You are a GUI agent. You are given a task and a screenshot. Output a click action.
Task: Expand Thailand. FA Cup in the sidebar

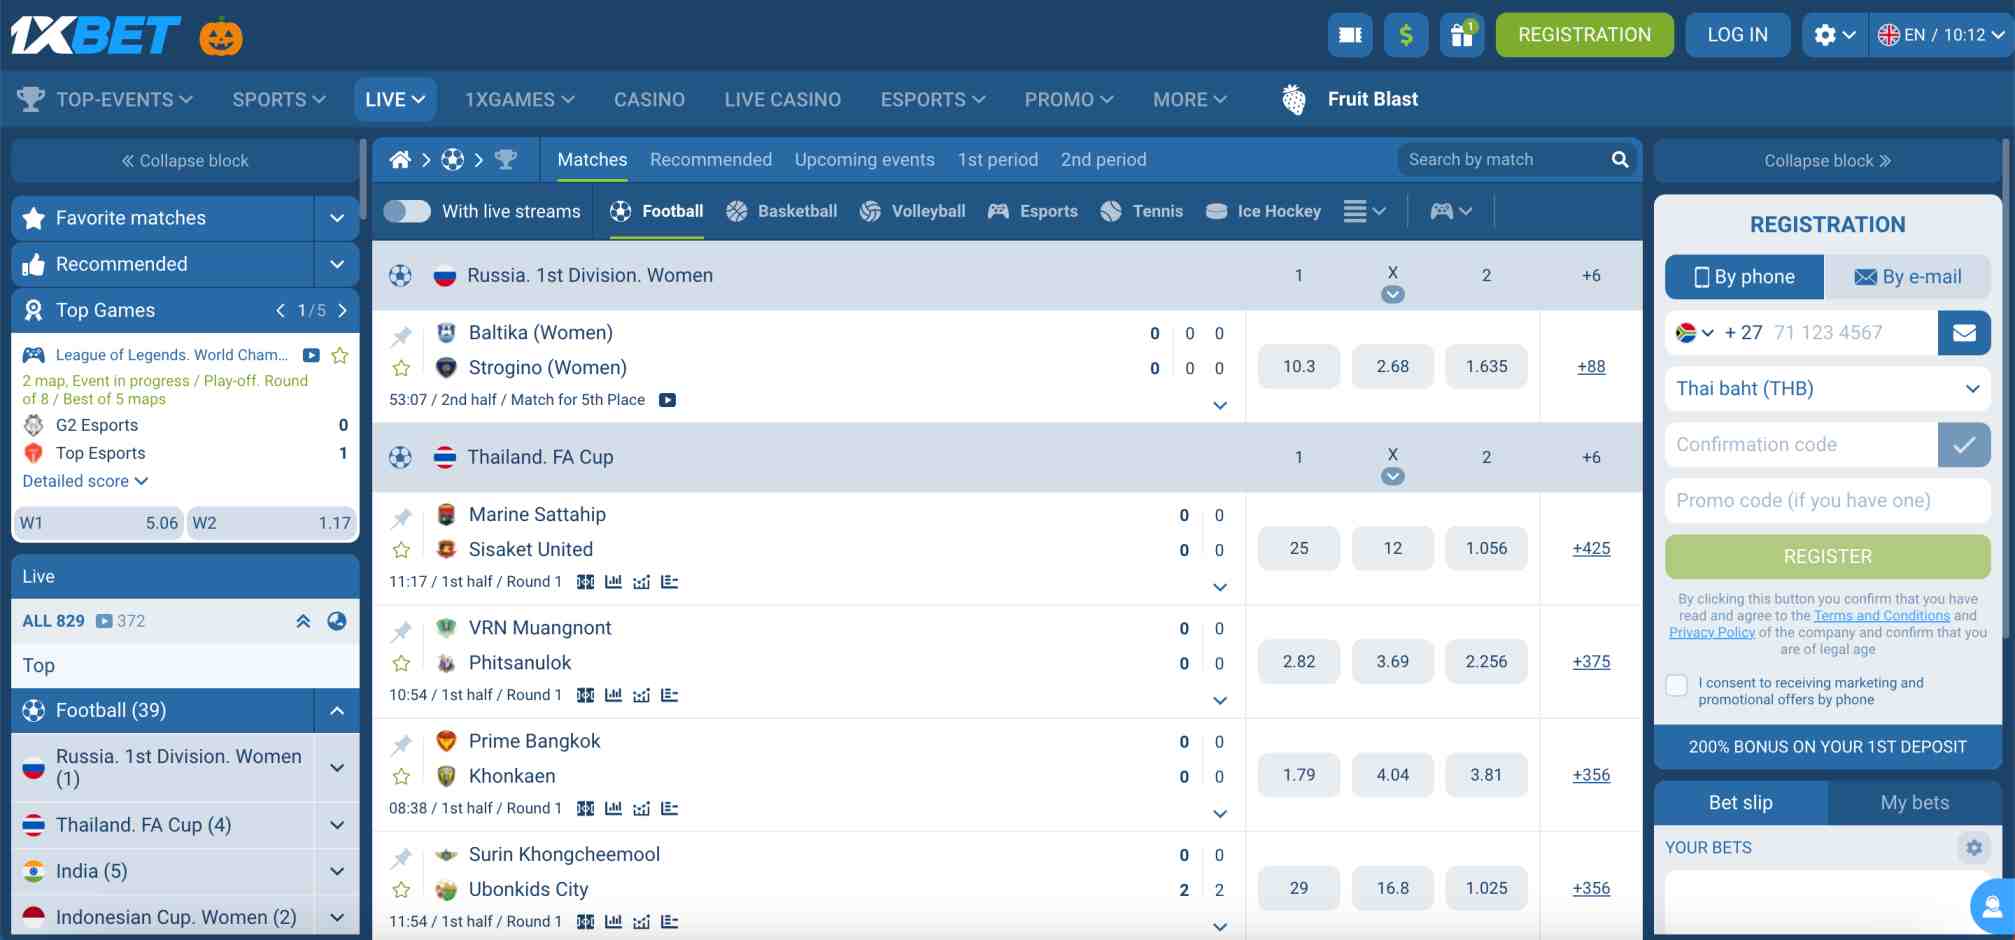(x=336, y=825)
